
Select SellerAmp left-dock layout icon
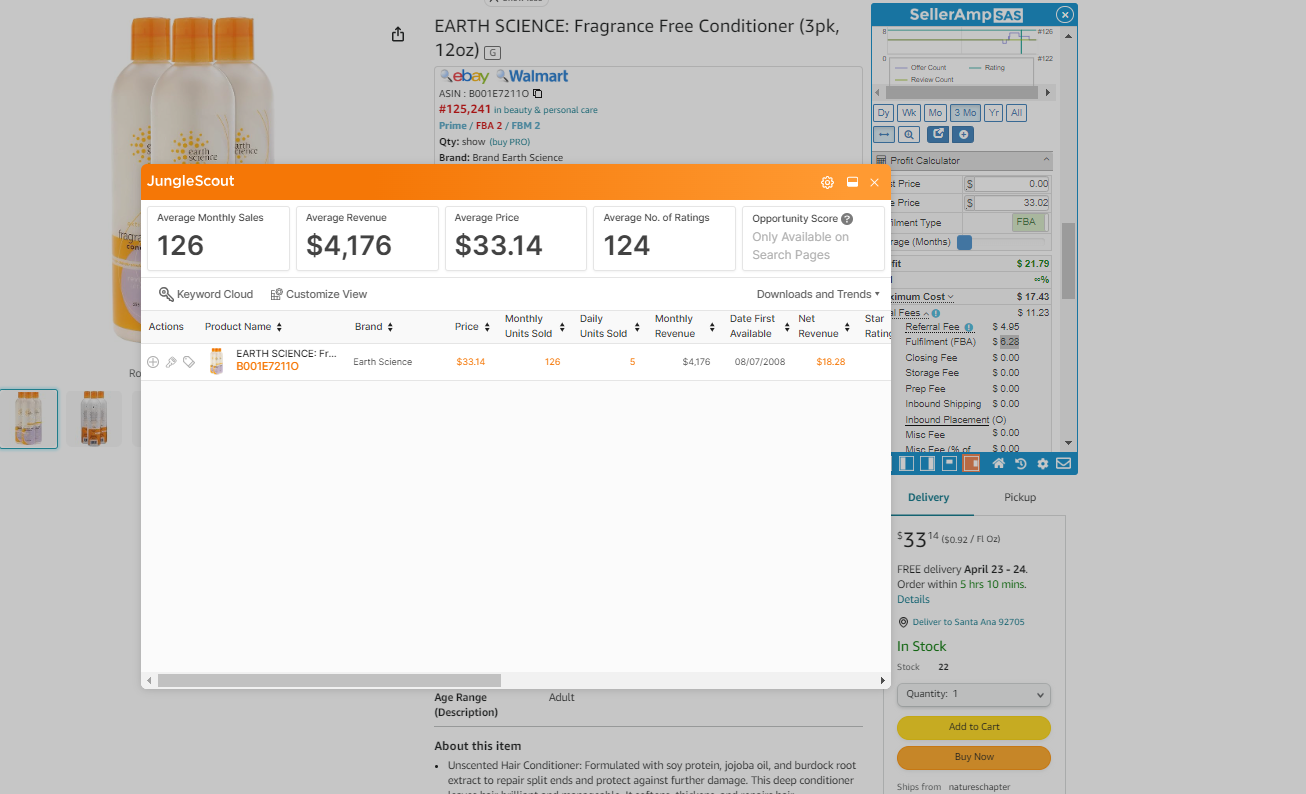[906, 464]
